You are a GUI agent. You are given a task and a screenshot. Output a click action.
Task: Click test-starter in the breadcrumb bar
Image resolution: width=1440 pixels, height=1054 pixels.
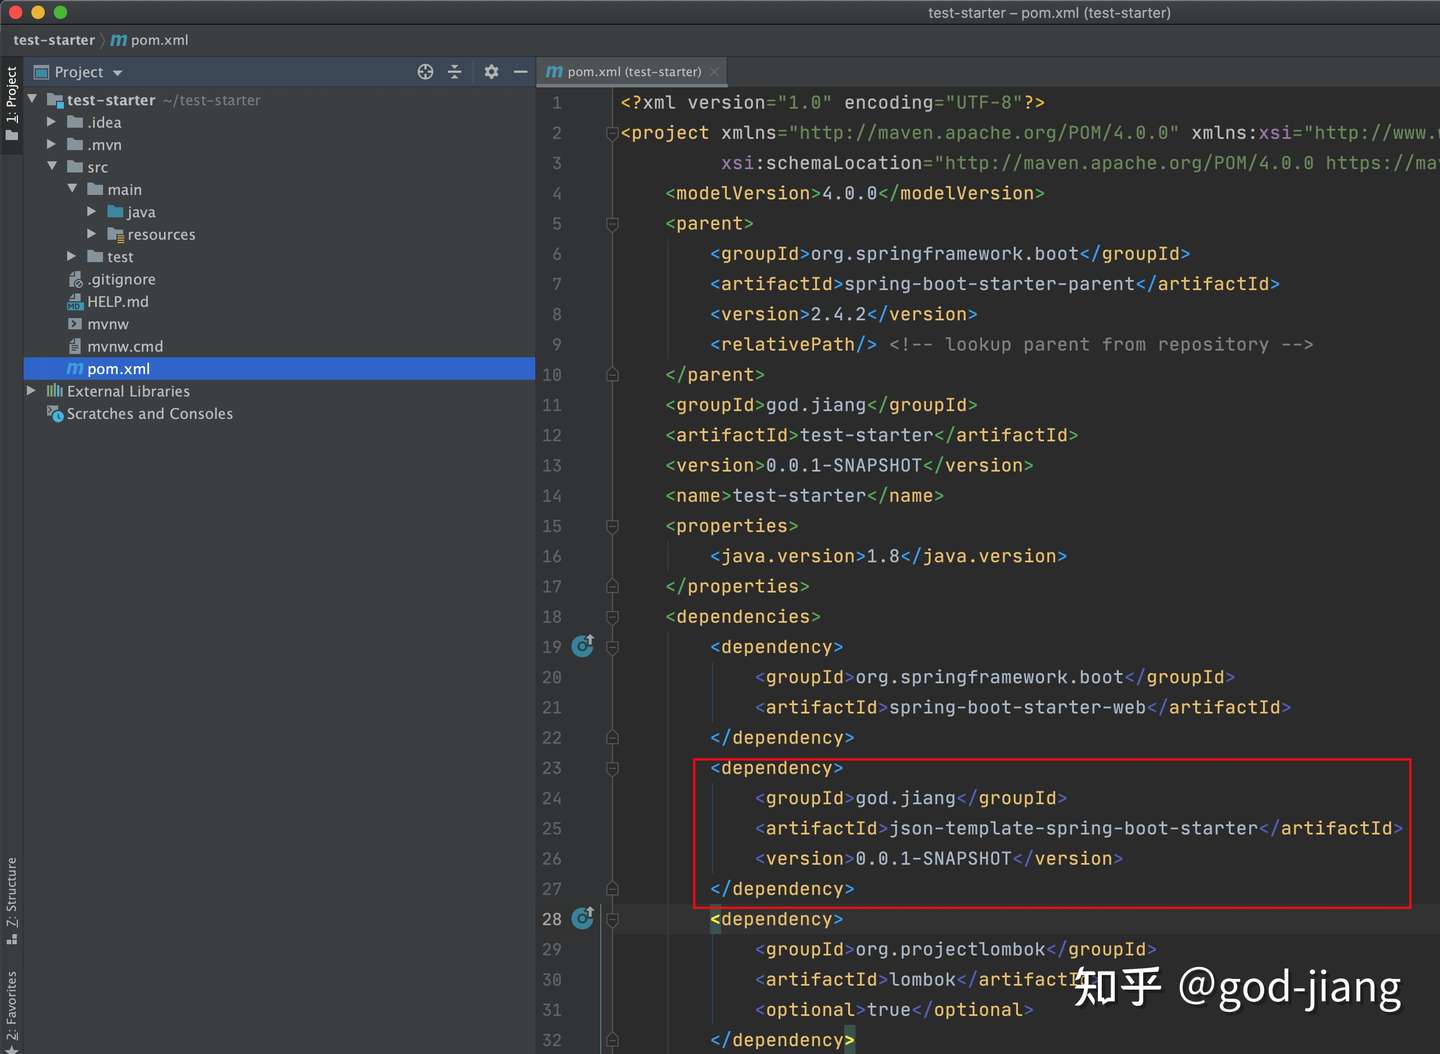click(x=54, y=40)
